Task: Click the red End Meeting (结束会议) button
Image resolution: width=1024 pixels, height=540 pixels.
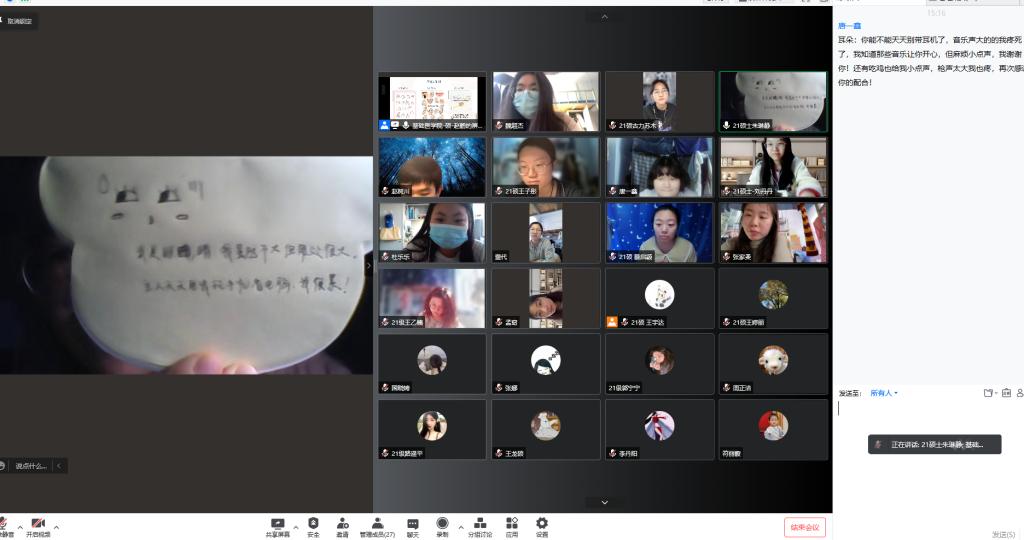Action: coord(804,527)
